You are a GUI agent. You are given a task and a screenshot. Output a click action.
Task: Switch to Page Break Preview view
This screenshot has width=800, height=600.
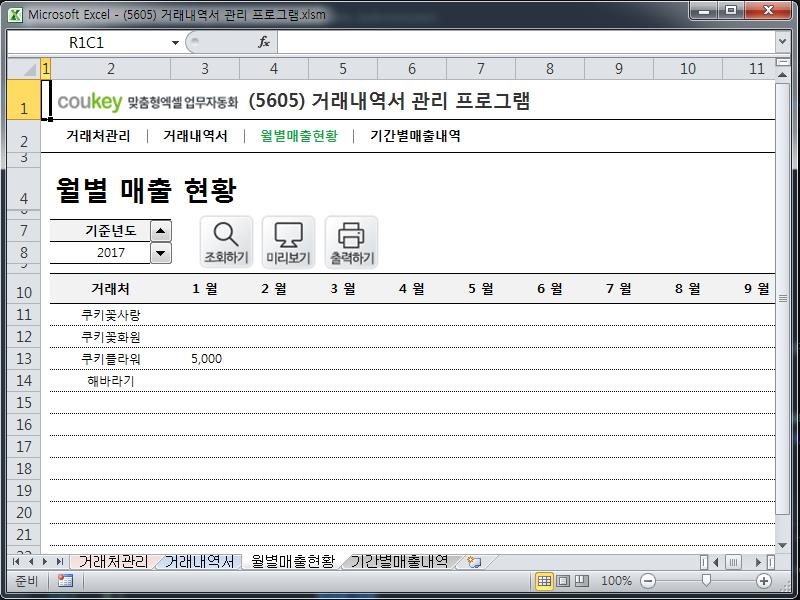582,581
